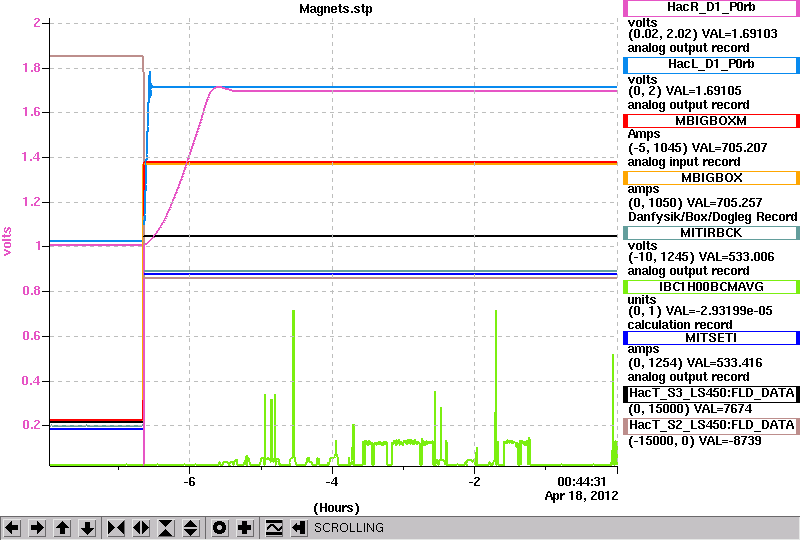Viewport: 800px width, 540px height.
Task: Click the 00:44:31 timestamp on the time axis
Action: coord(582,482)
